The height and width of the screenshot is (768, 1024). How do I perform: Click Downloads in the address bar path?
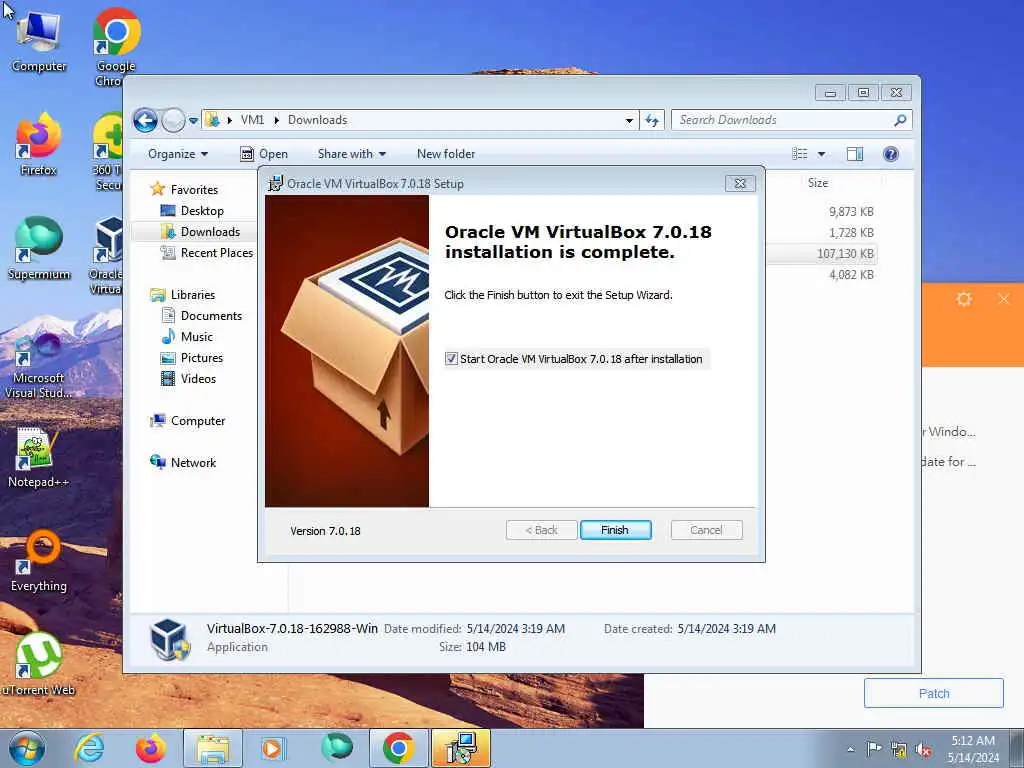click(x=317, y=120)
